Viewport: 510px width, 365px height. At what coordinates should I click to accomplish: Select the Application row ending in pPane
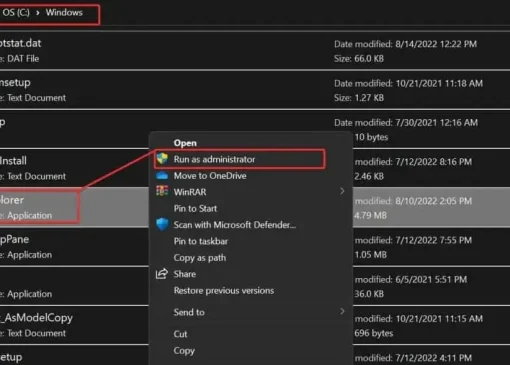click(x=74, y=247)
